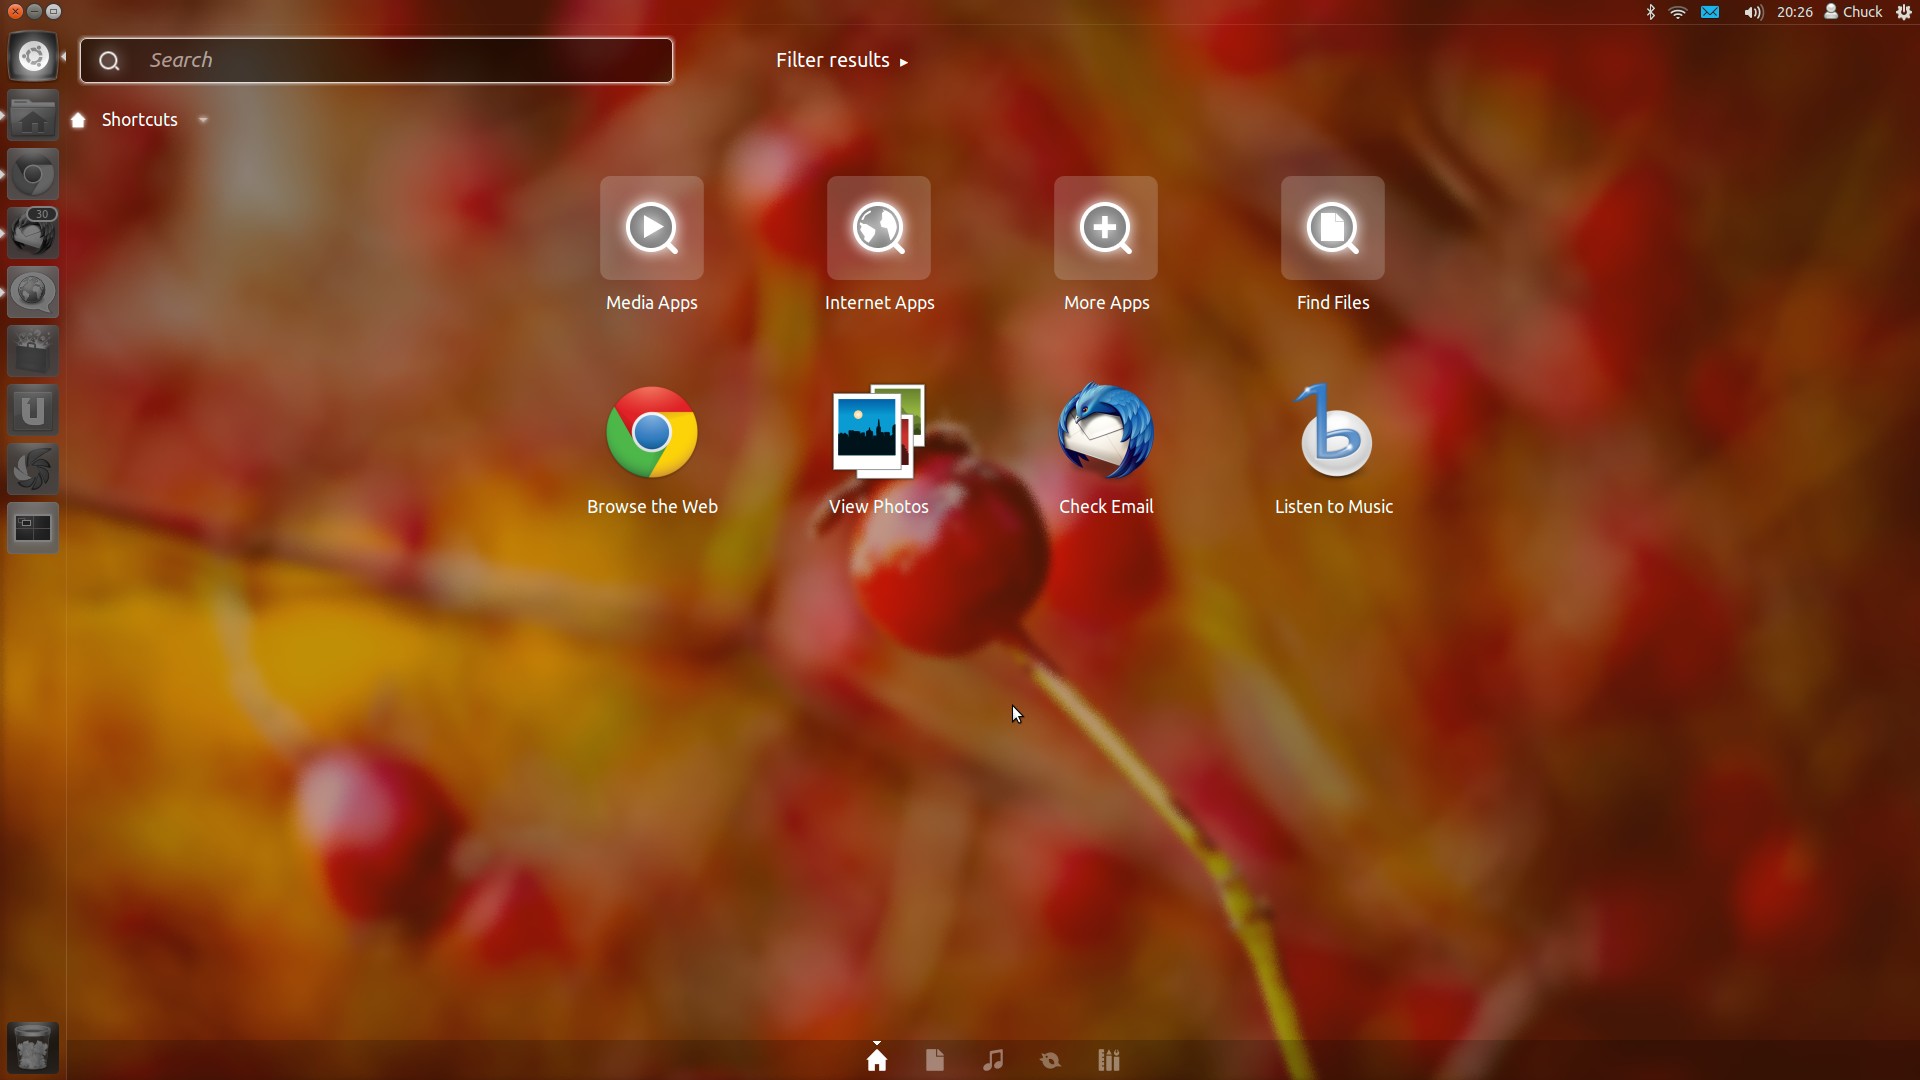Click the More Apps shortcut
The width and height of the screenshot is (1920, 1080).
tap(1105, 229)
